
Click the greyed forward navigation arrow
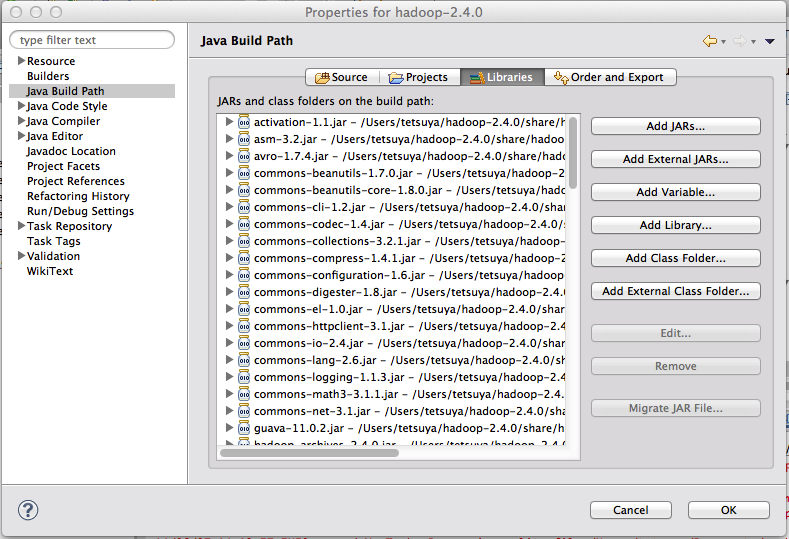point(740,41)
